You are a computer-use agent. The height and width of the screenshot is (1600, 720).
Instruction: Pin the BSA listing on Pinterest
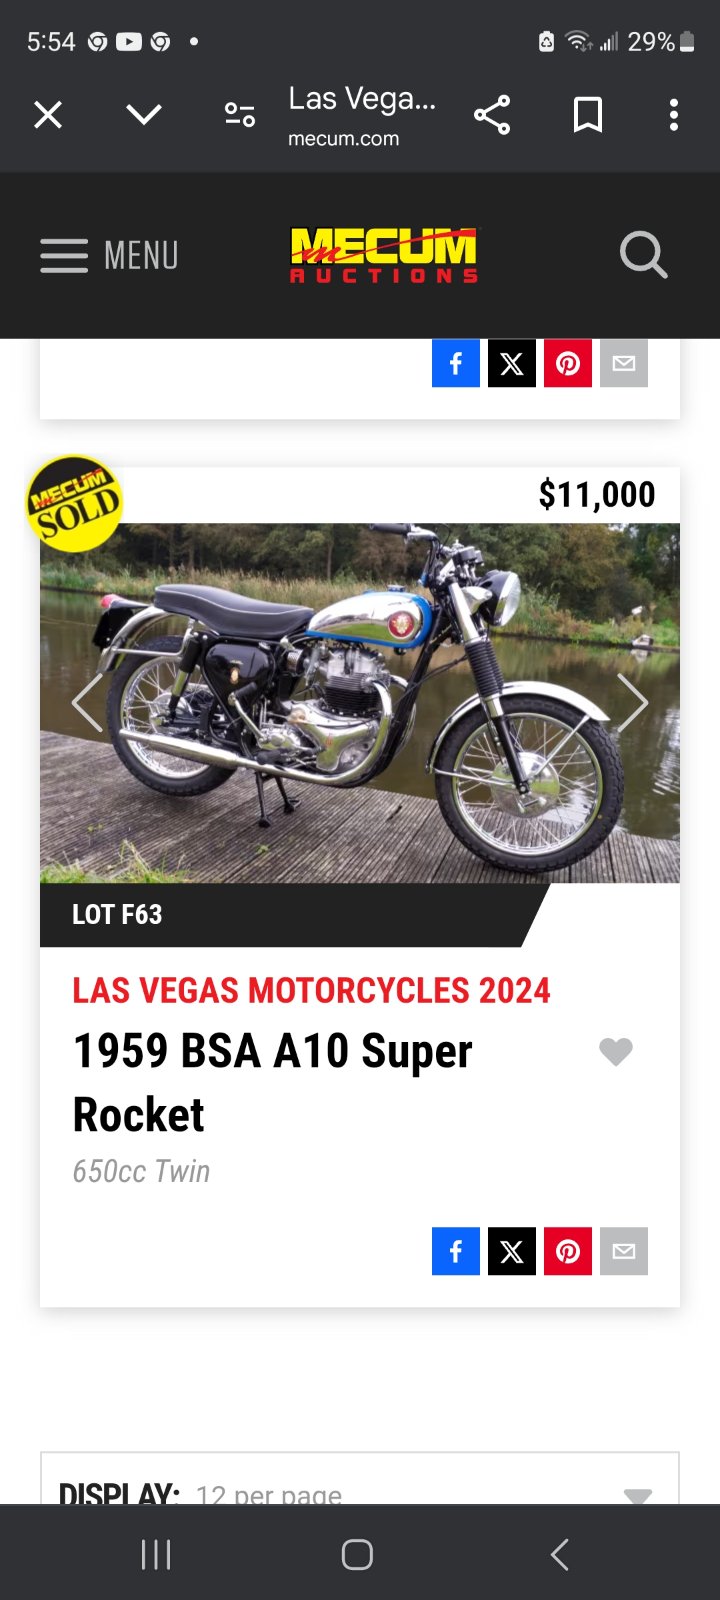[568, 1251]
